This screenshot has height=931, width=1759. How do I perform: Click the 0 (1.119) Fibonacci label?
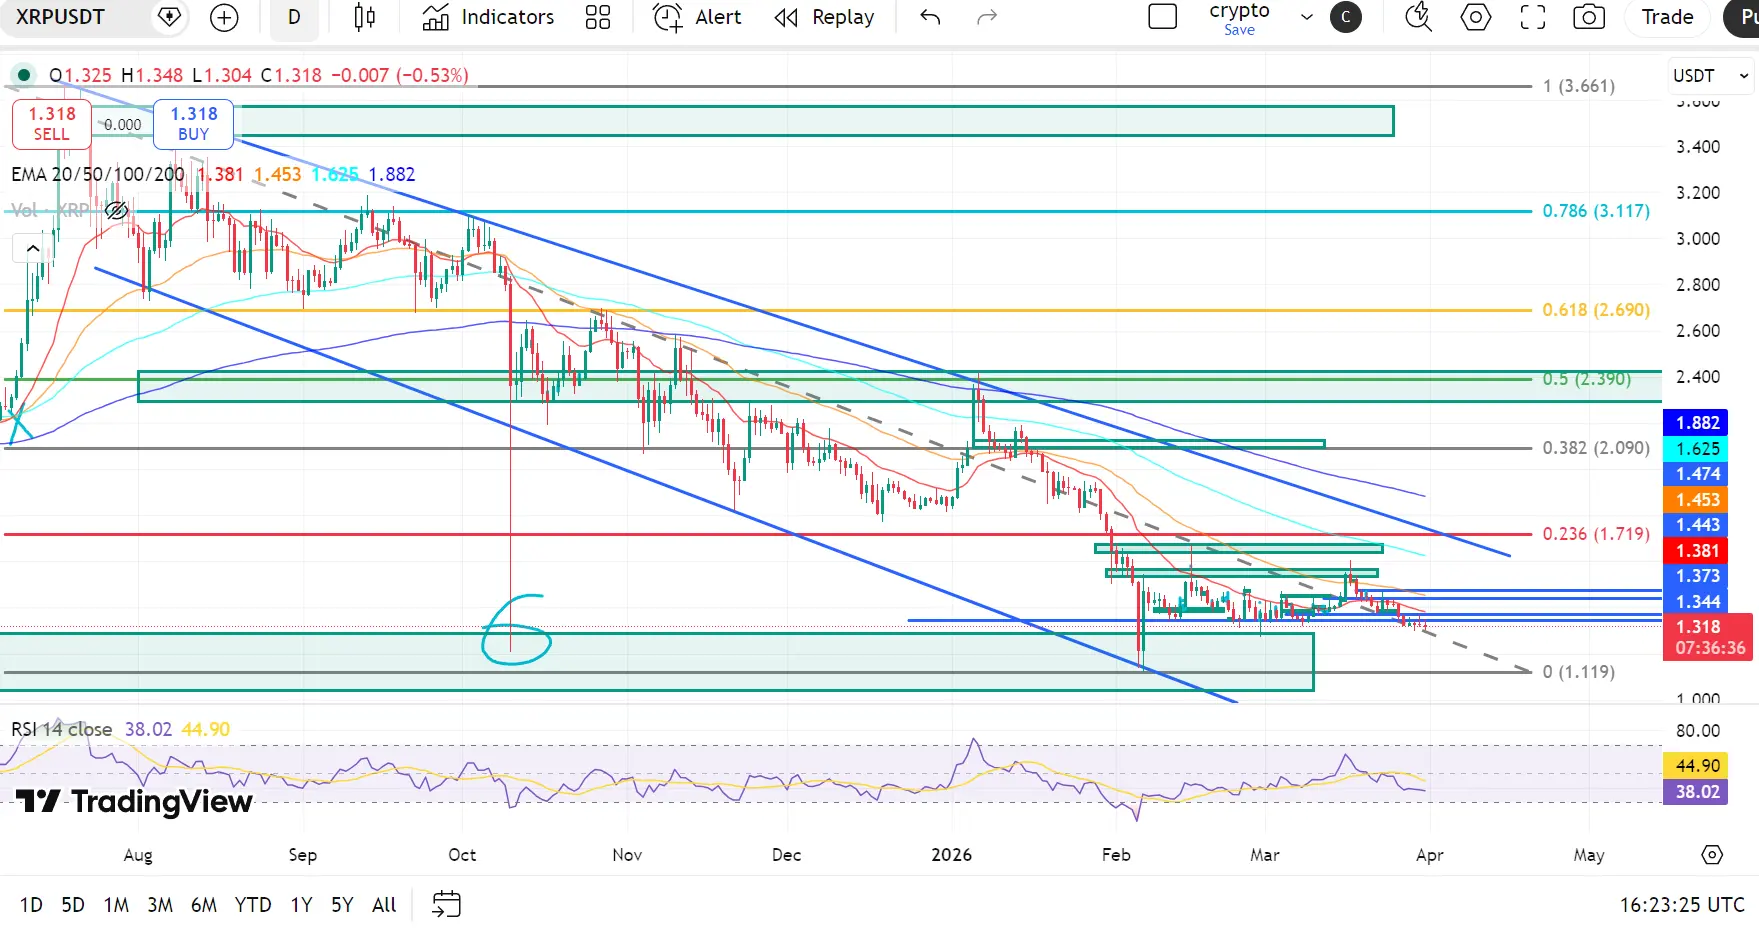click(1578, 672)
